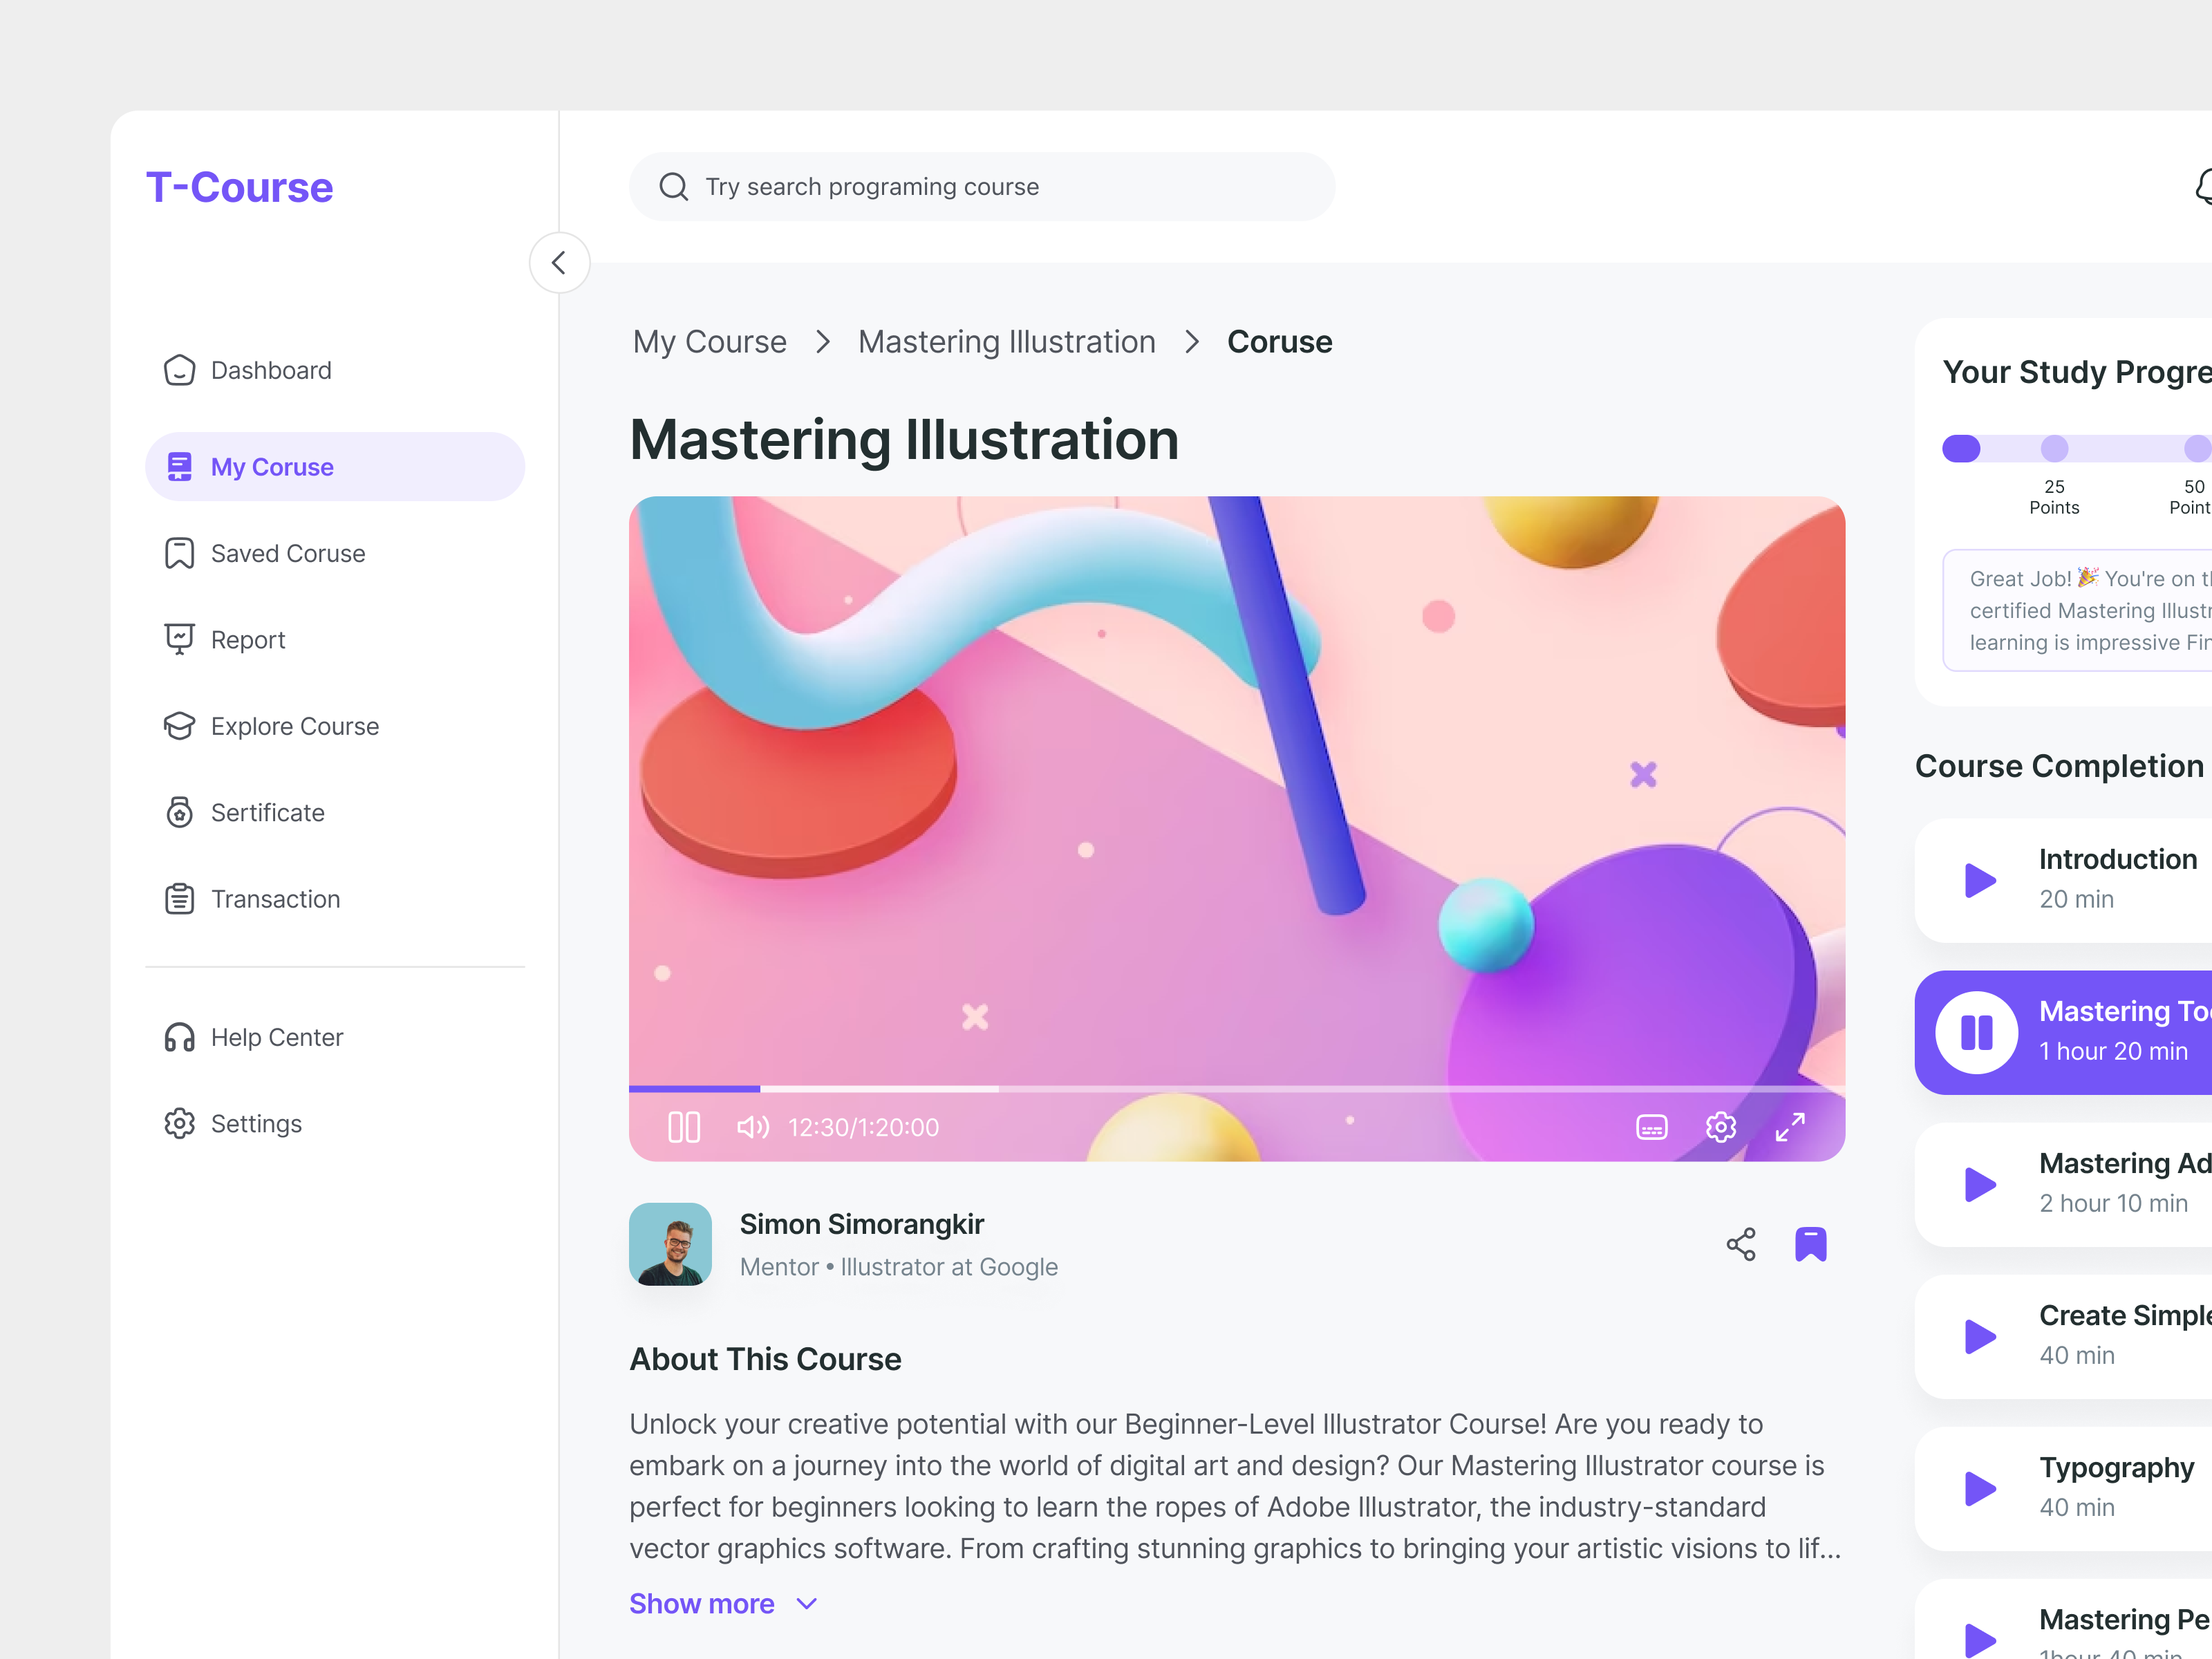Image resolution: width=2212 pixels, height=1659 pixels.
Task: Select My Coruse in the navigation menu
Action: [x=271, y=466]
